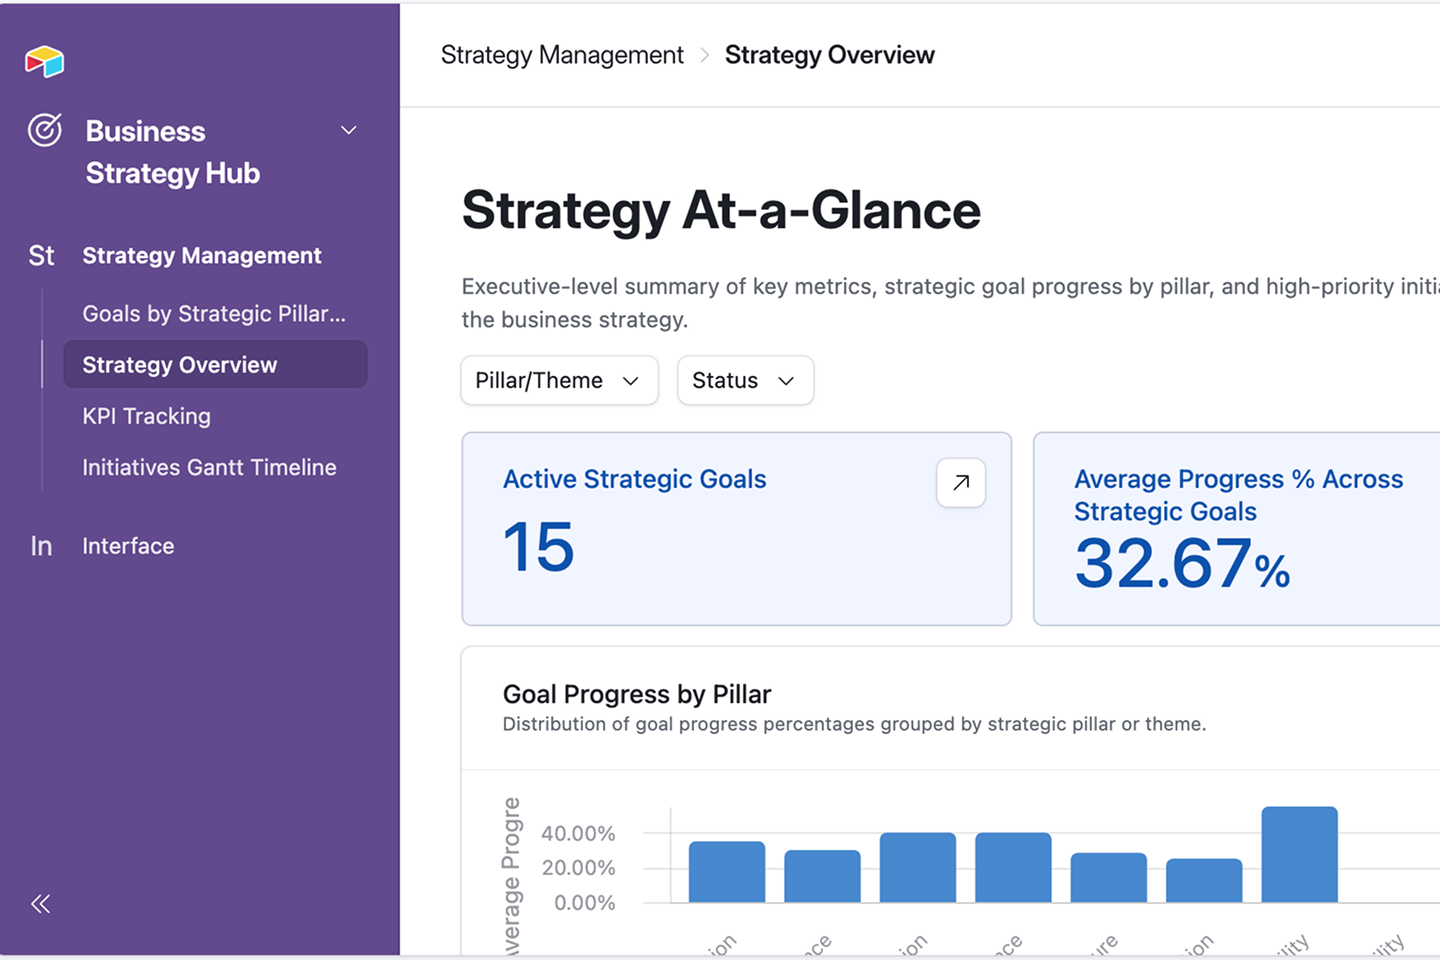Collapse the sidebar with the double-chevron icon

click(x=40, y=904)
